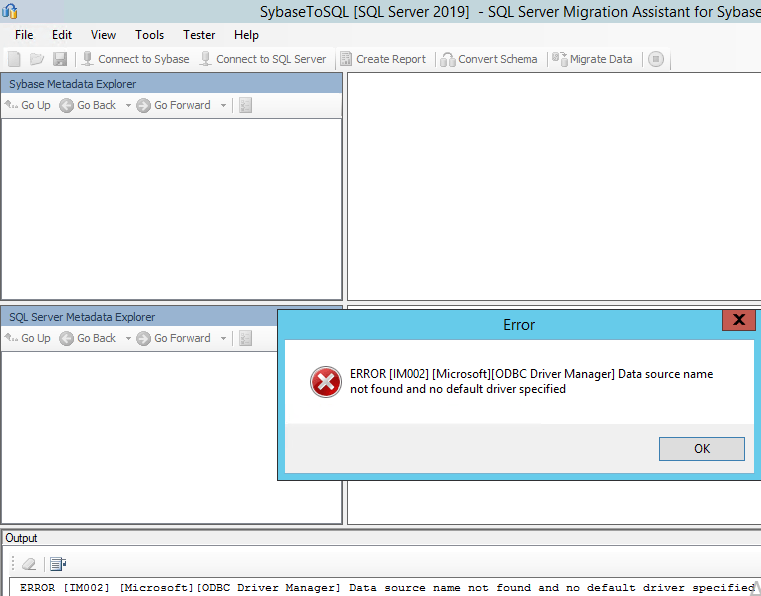Open the Edit menu
761x596 pixels.
pyautogui.click(x=62, y=35)
